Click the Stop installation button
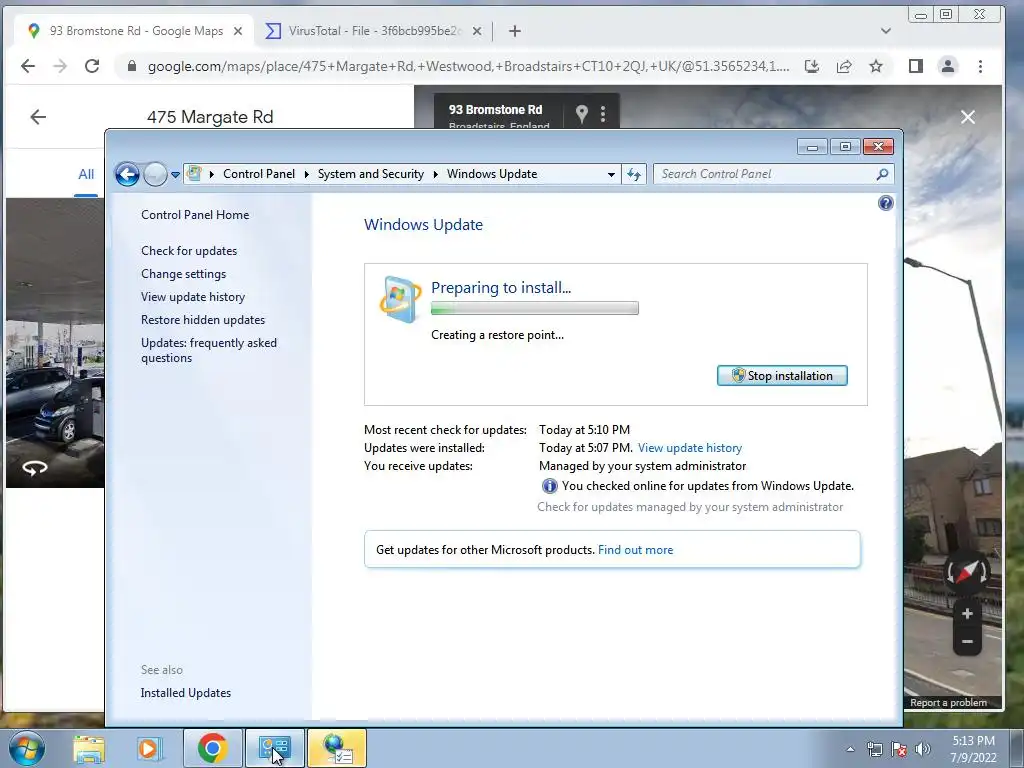The width and height of the screenshot is (1024, 768). (782, 376)
